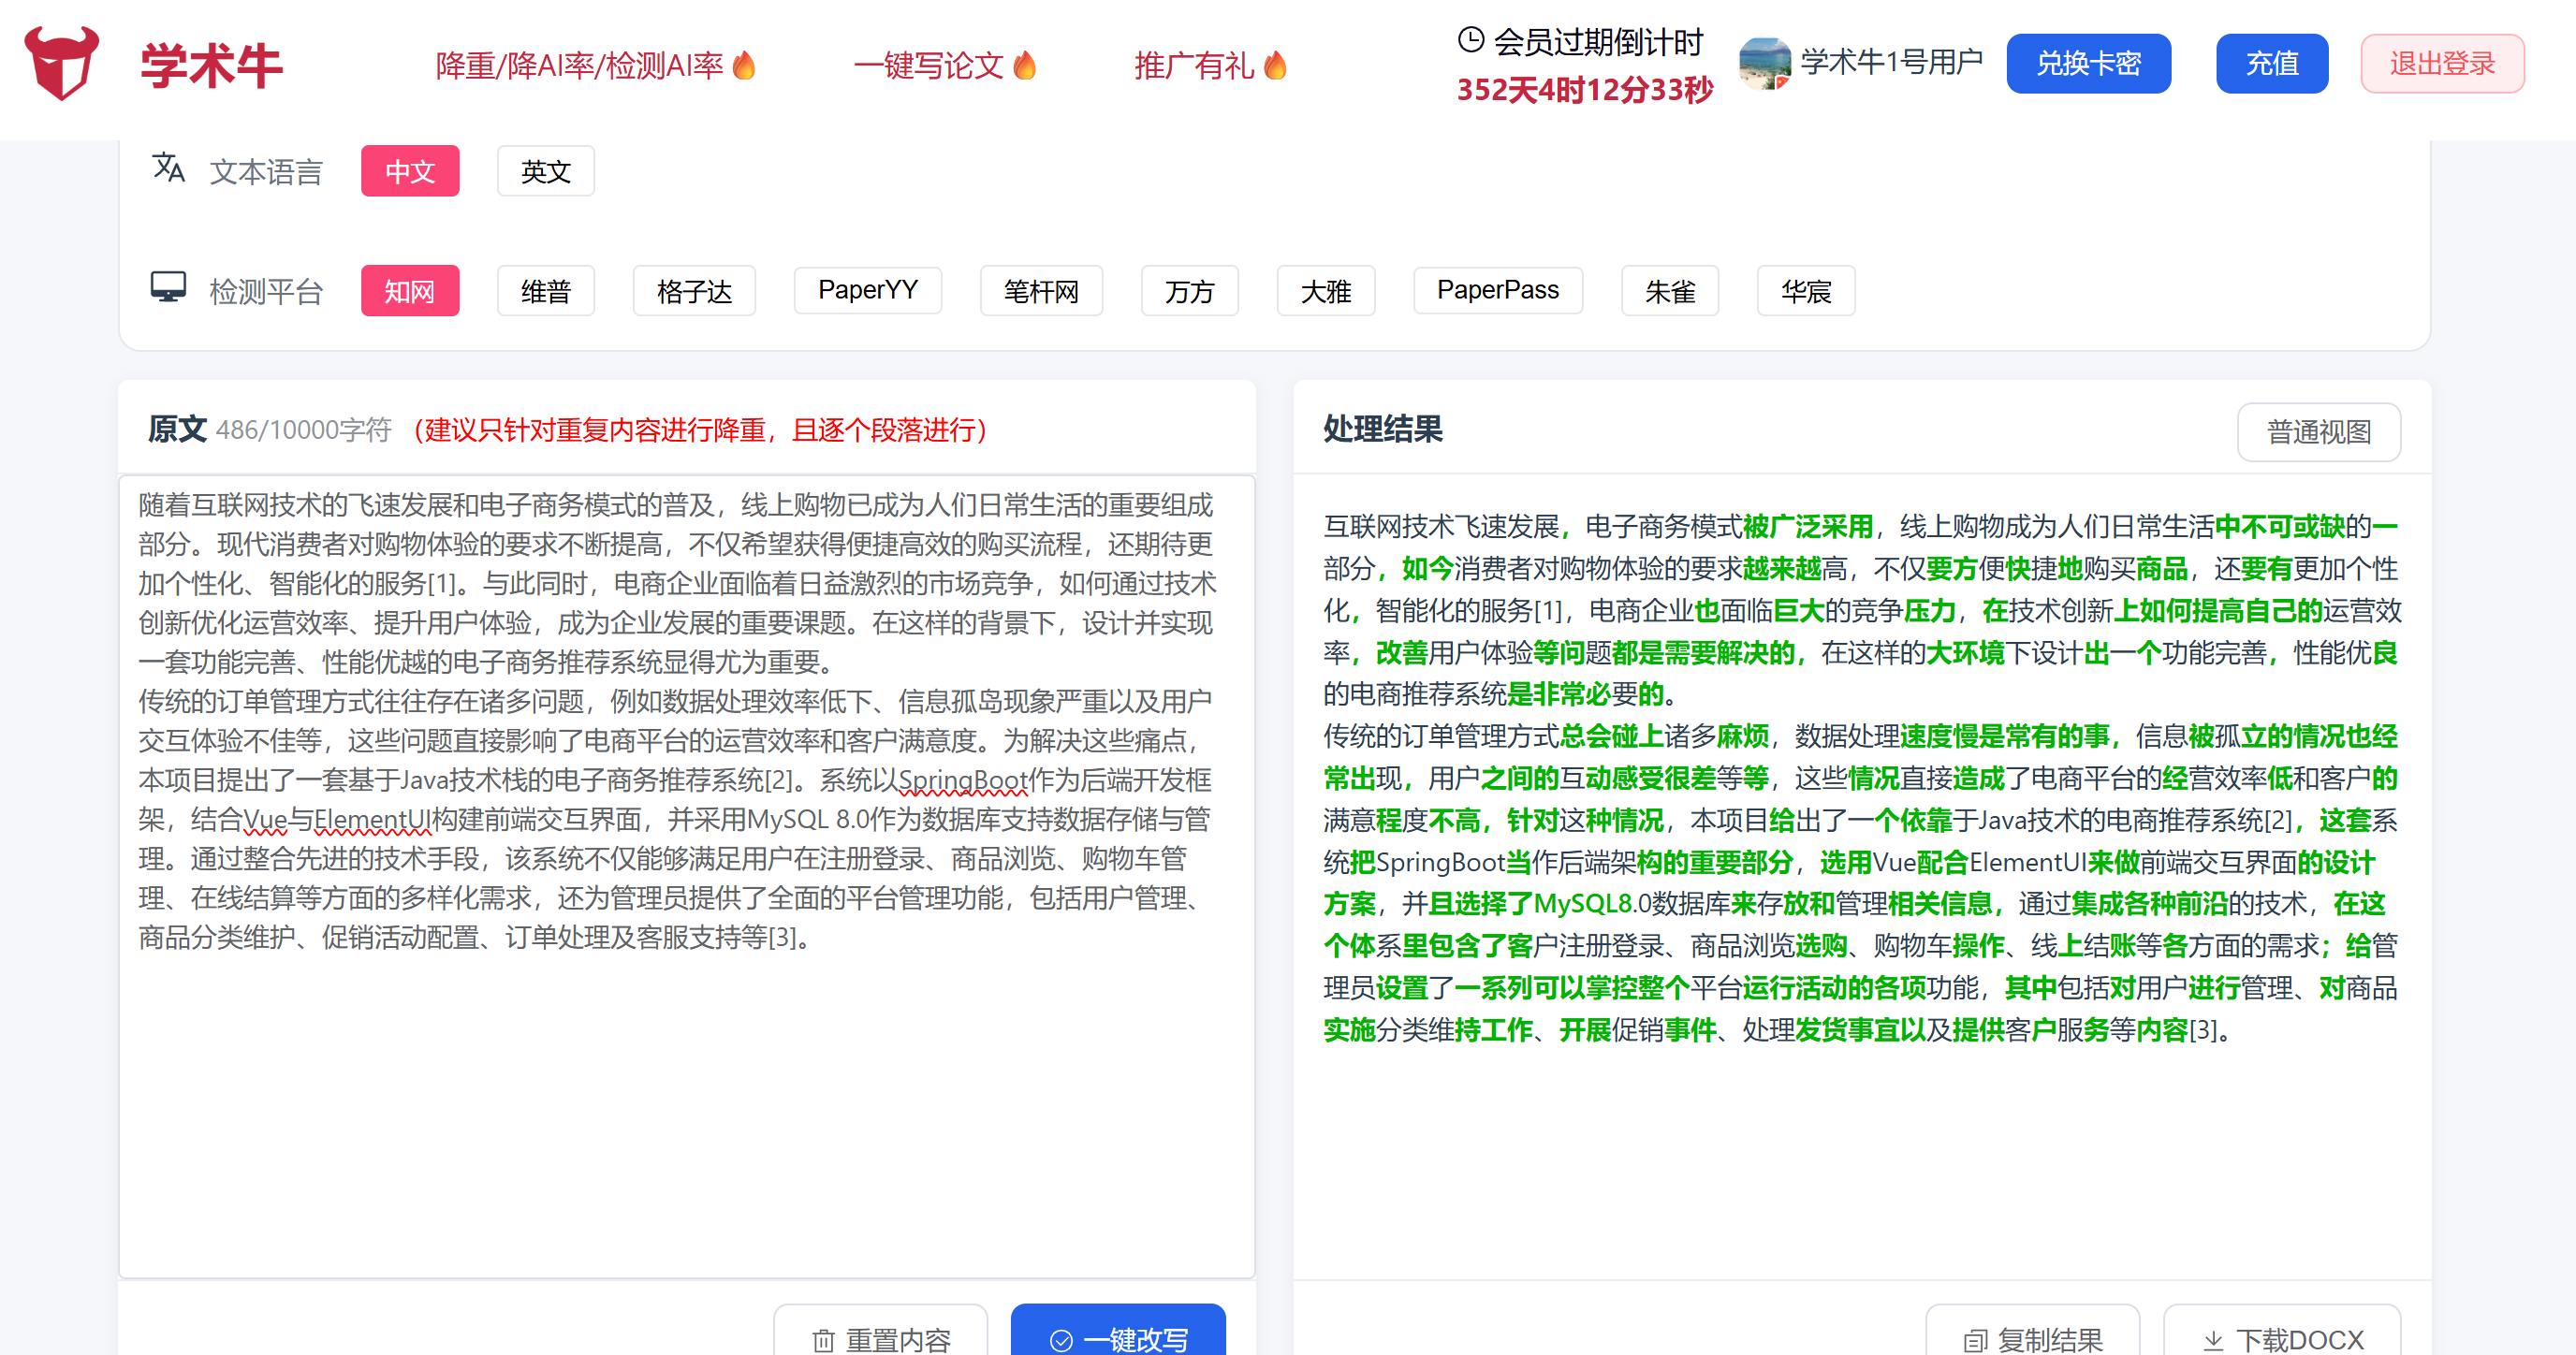Click inside the 原文 text input area
The image size is (2576, 1355).
coord(686,876)
